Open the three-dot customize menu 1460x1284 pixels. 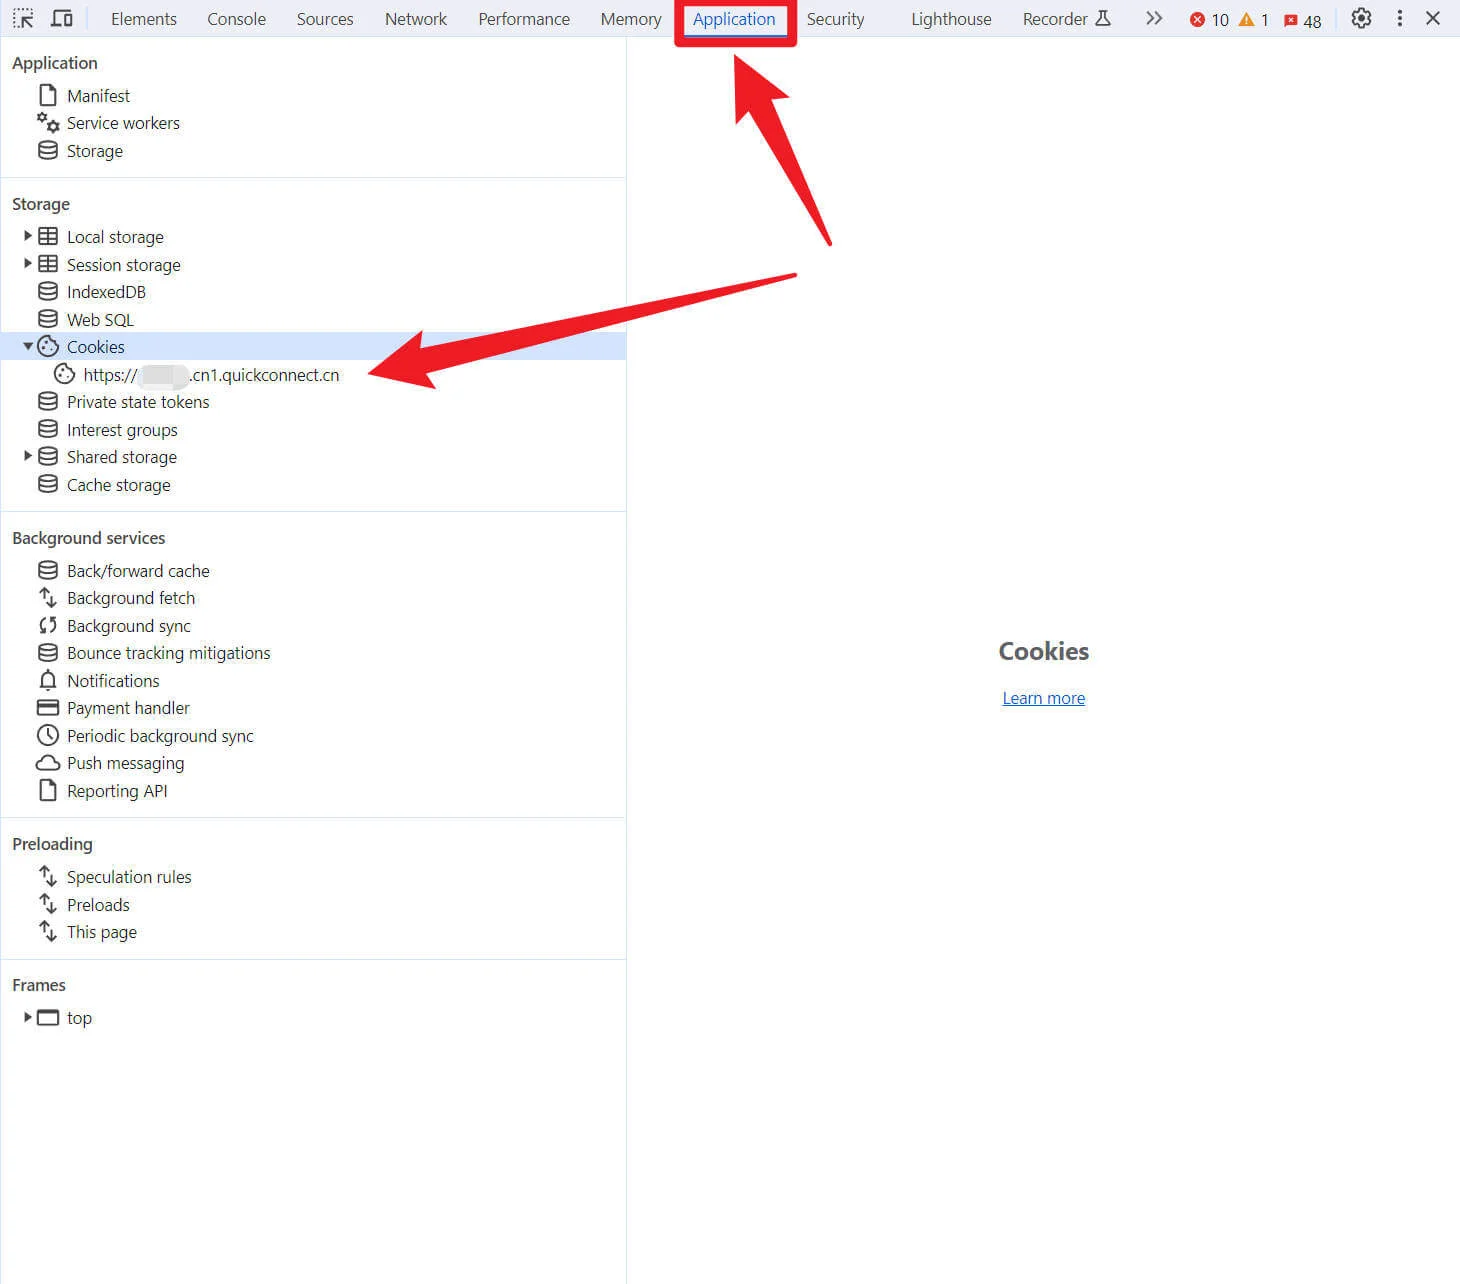[x=1399, y=19]
